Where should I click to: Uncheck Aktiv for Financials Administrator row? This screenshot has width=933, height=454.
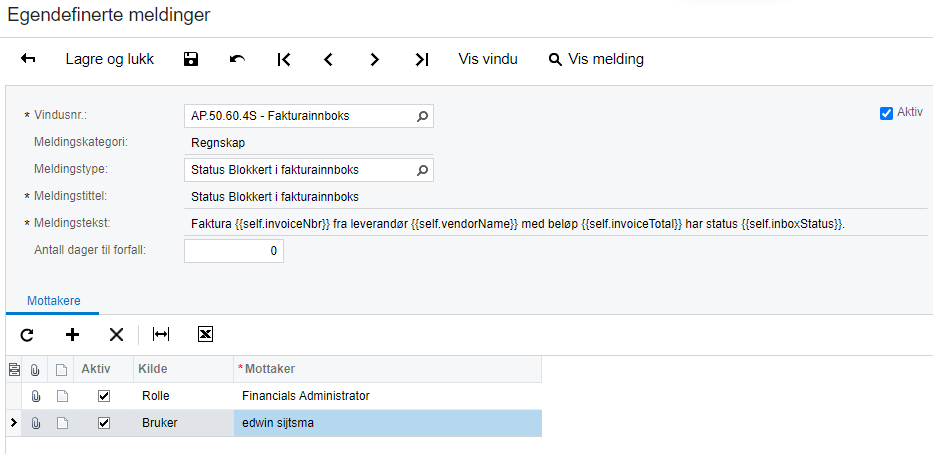(104, 397)
